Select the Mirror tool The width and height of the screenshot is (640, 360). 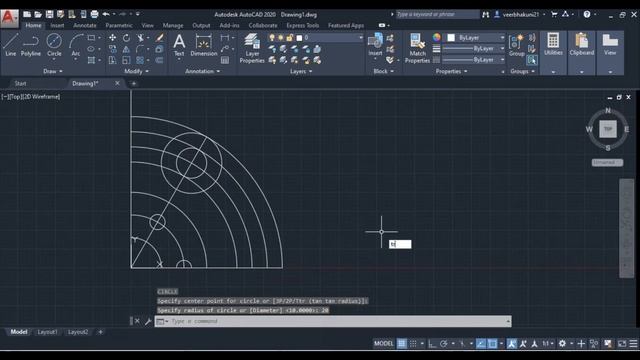(127, 49)
